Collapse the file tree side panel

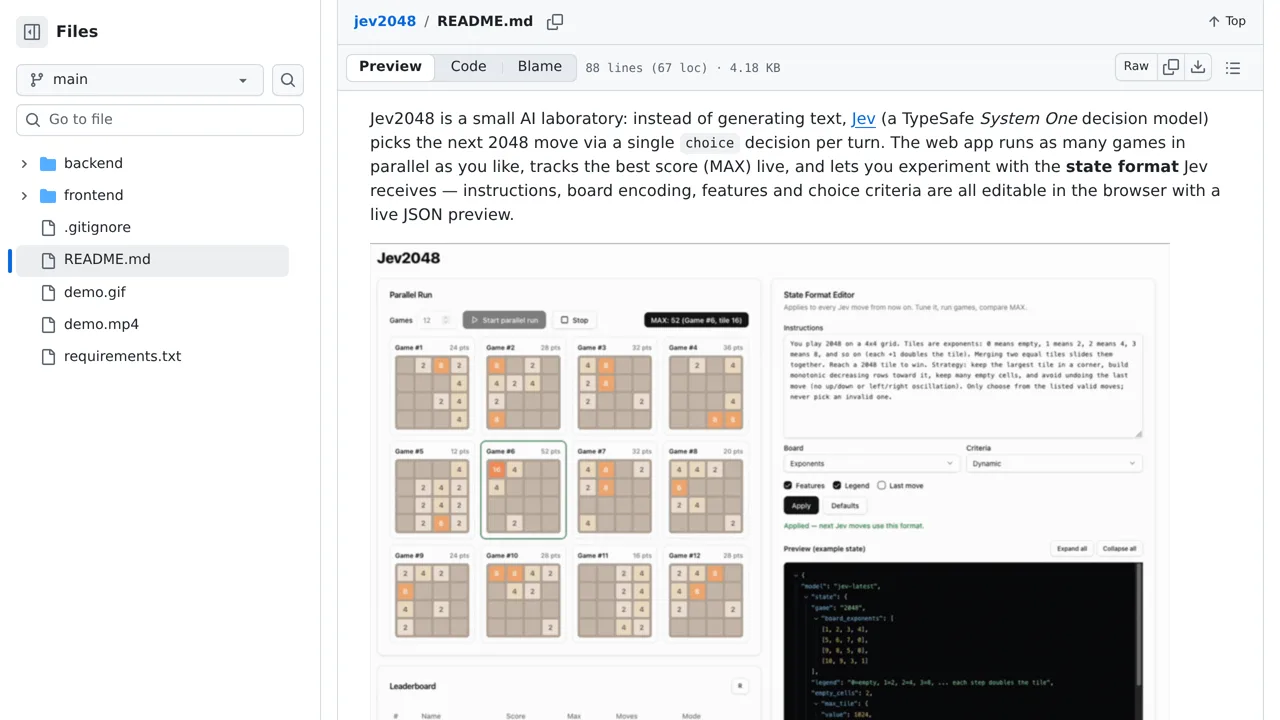click(32, 32)
